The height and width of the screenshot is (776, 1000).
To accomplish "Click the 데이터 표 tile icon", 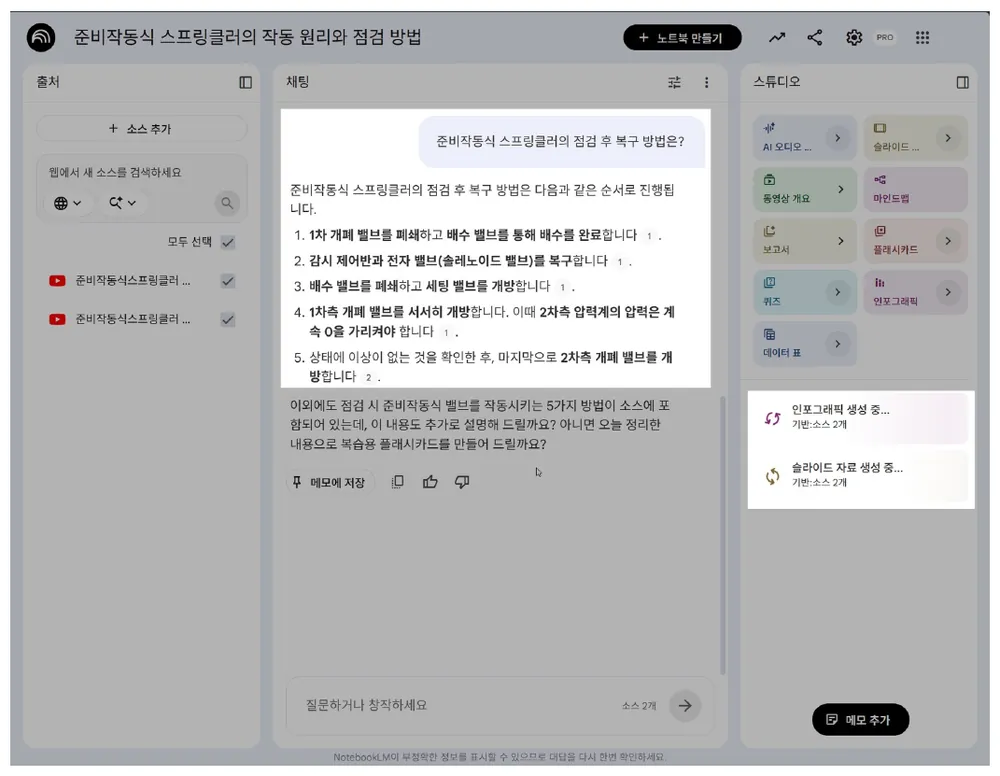I will 770,334.
